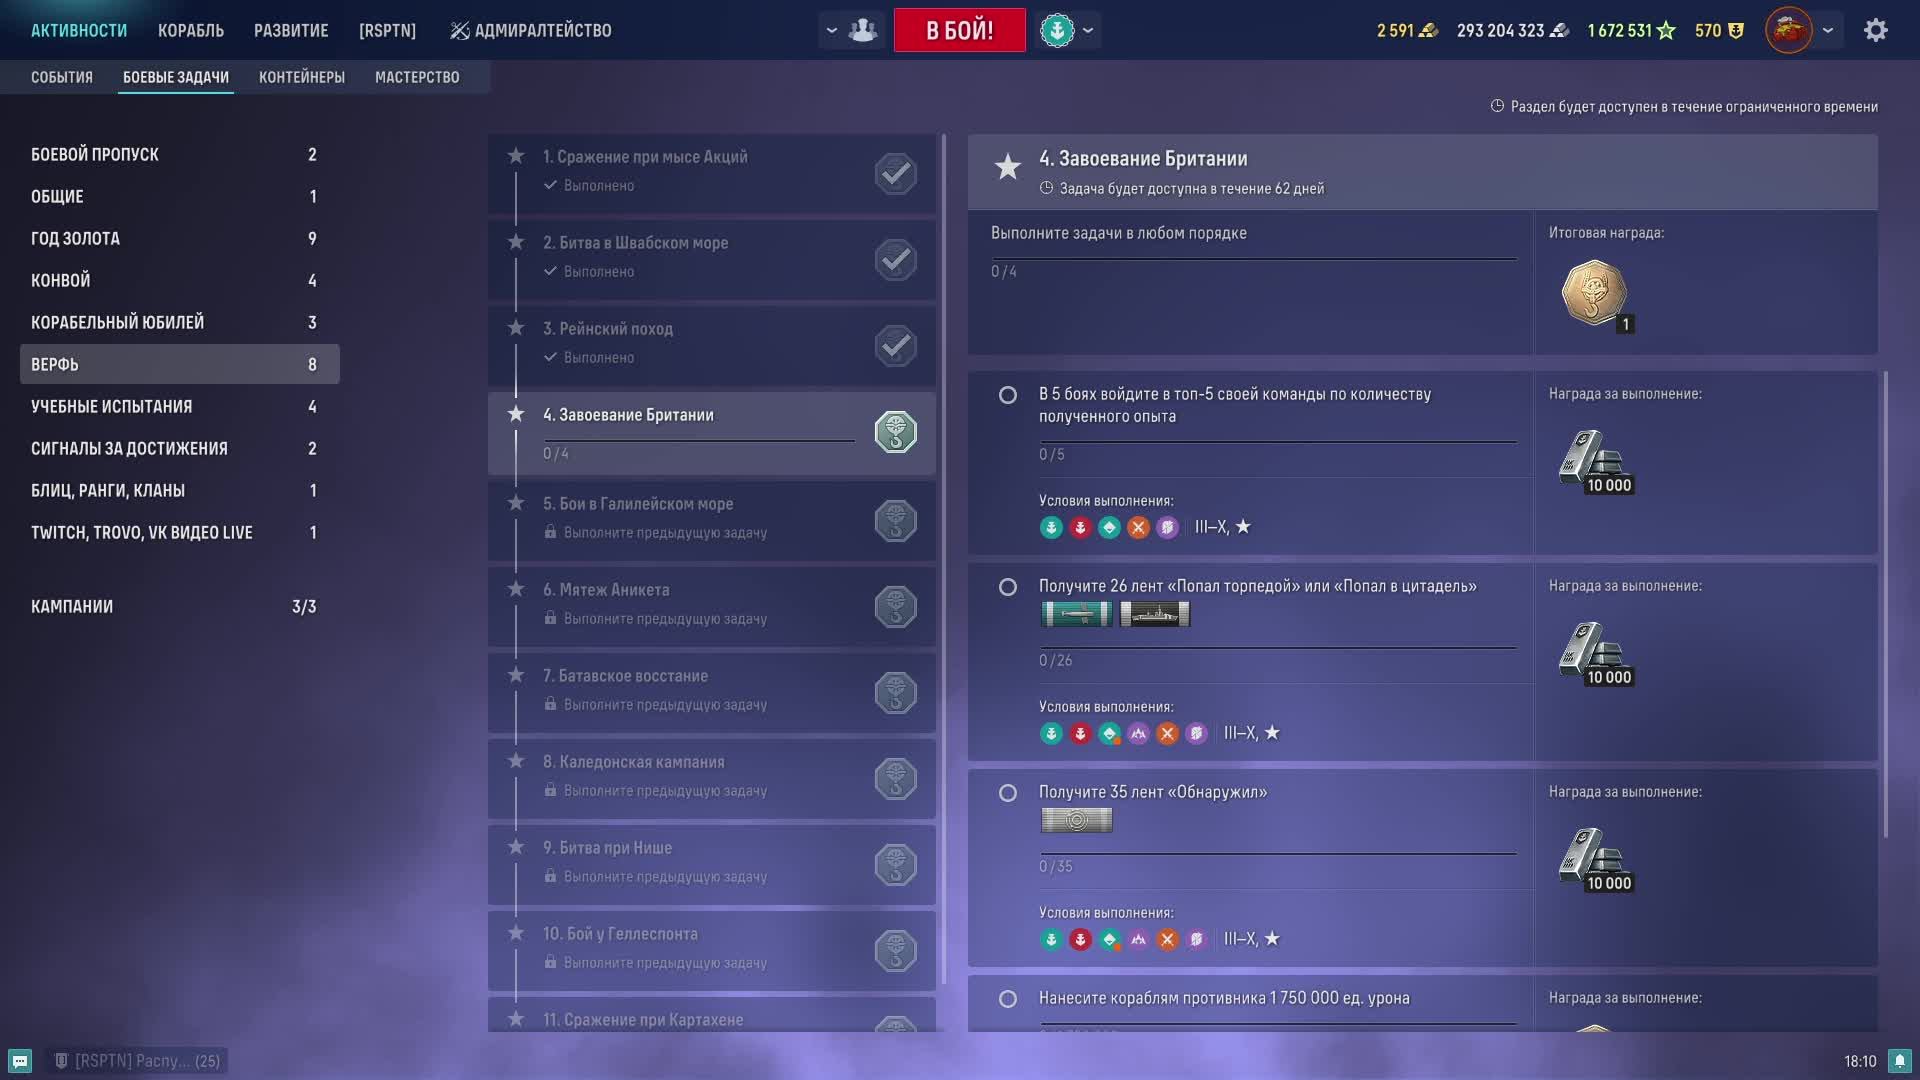
Task: Click the mission list vertical scrollbar
Action: pos(944,560)
